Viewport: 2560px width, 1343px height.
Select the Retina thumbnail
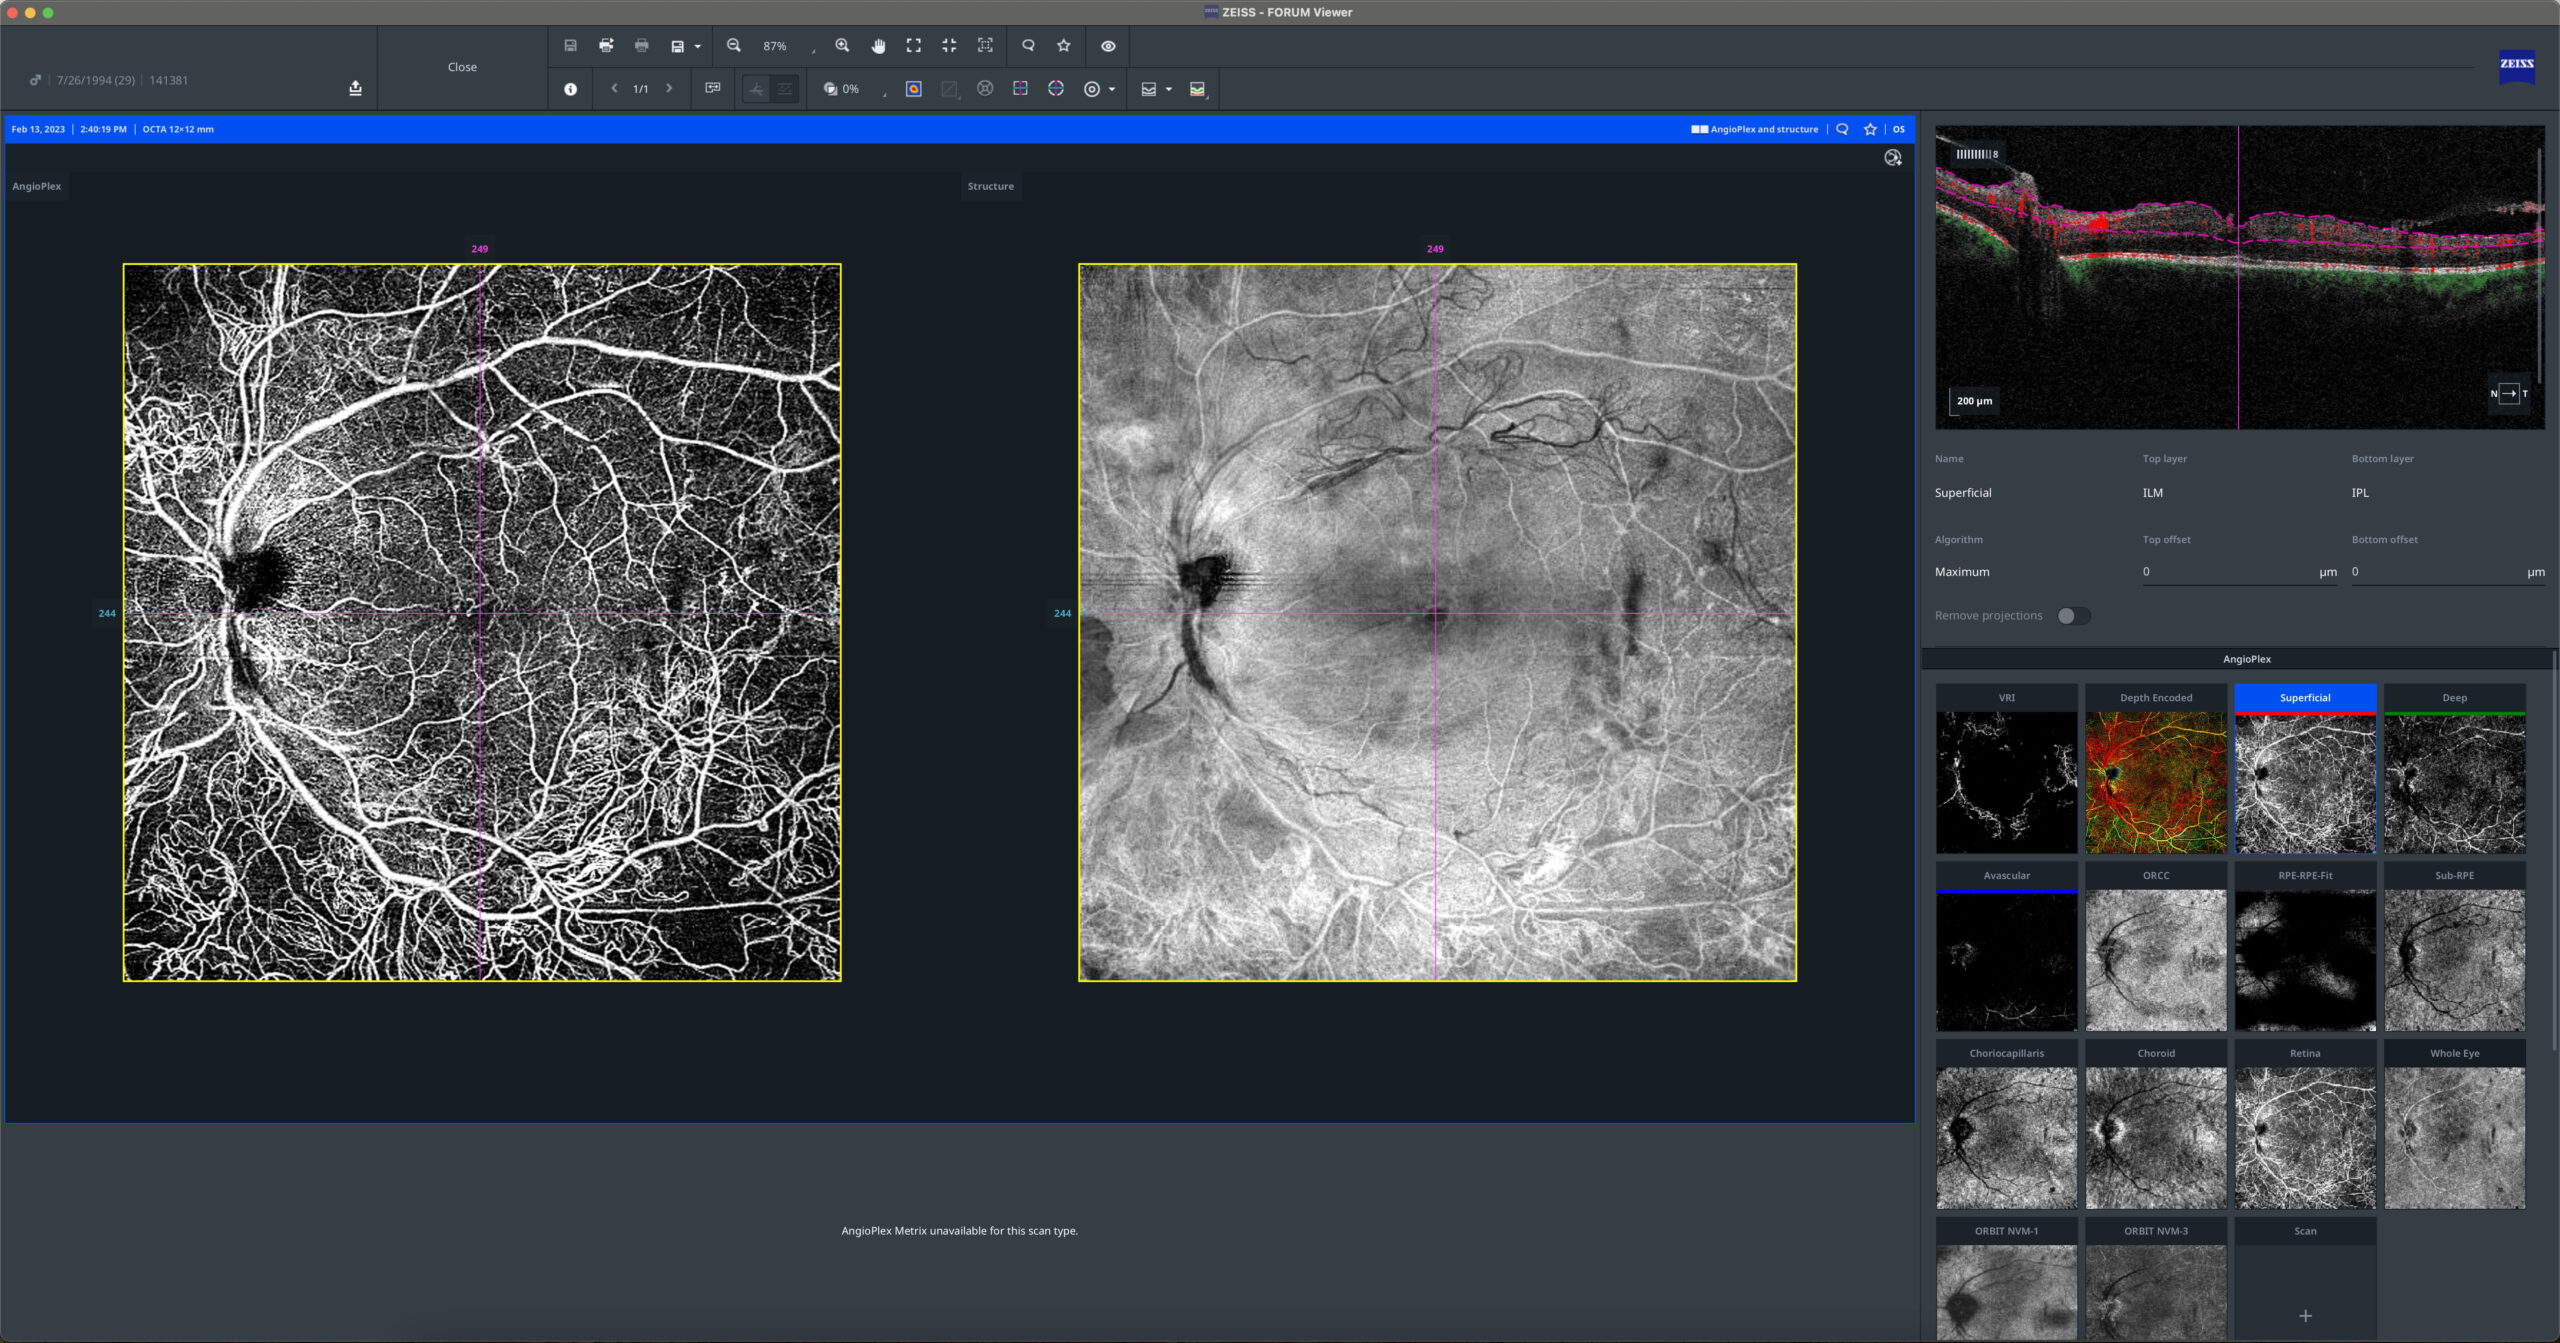click(x=2305, y=1124)
